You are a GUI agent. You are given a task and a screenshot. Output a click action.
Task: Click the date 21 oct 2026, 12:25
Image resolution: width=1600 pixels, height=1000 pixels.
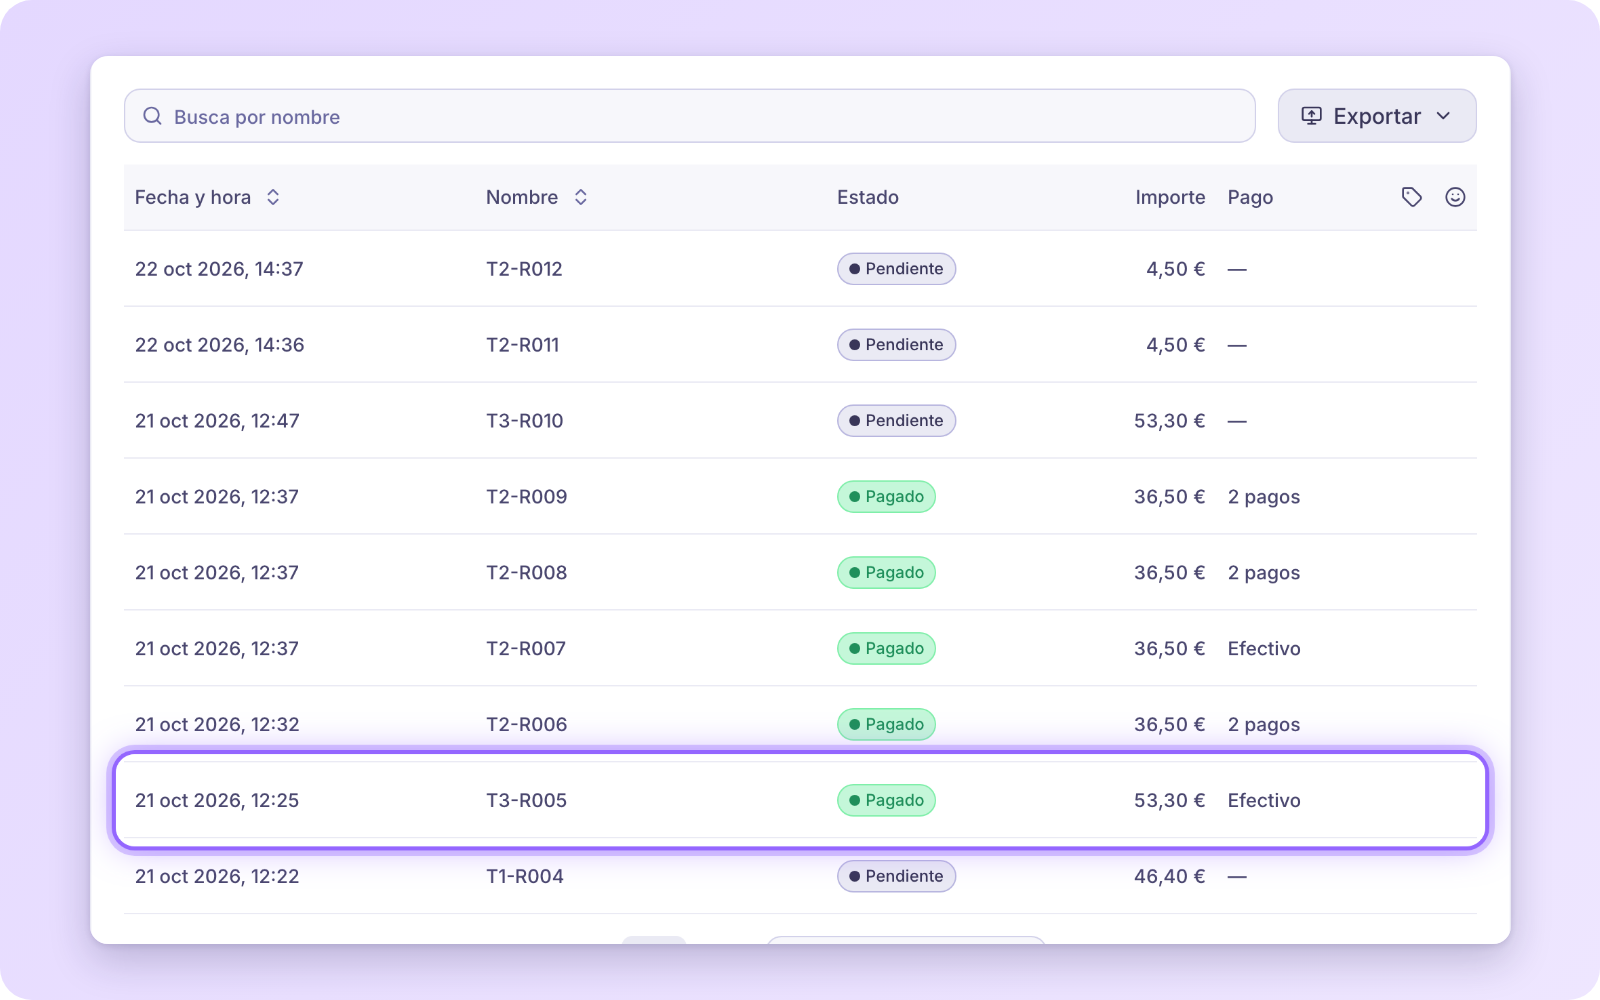click(217, 801)
